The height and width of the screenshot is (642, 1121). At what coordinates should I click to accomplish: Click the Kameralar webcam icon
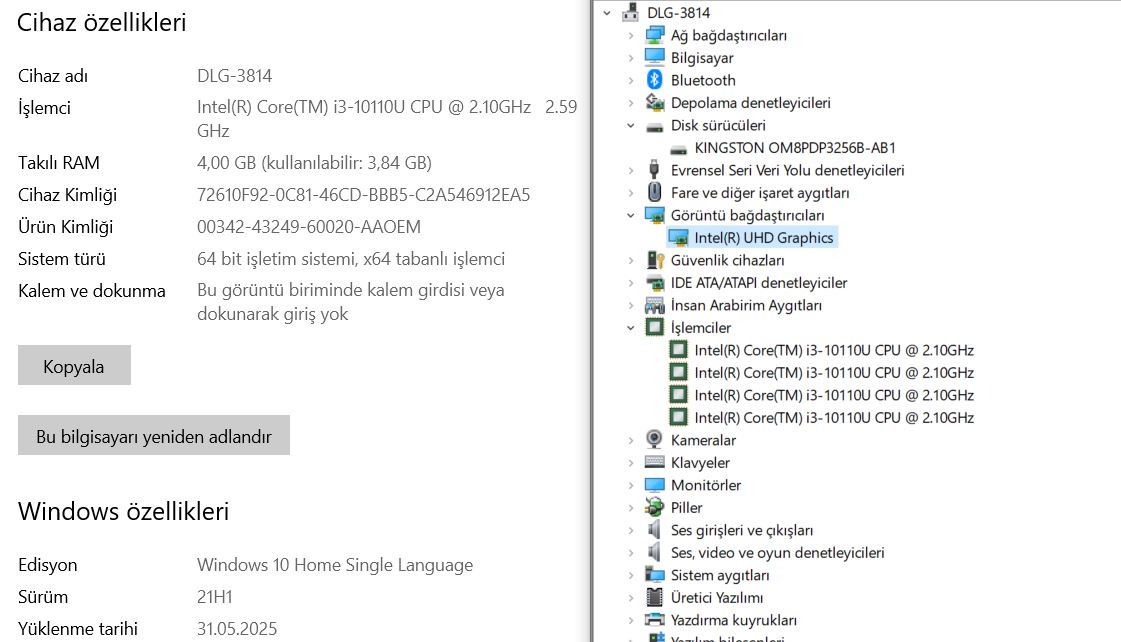654,440
